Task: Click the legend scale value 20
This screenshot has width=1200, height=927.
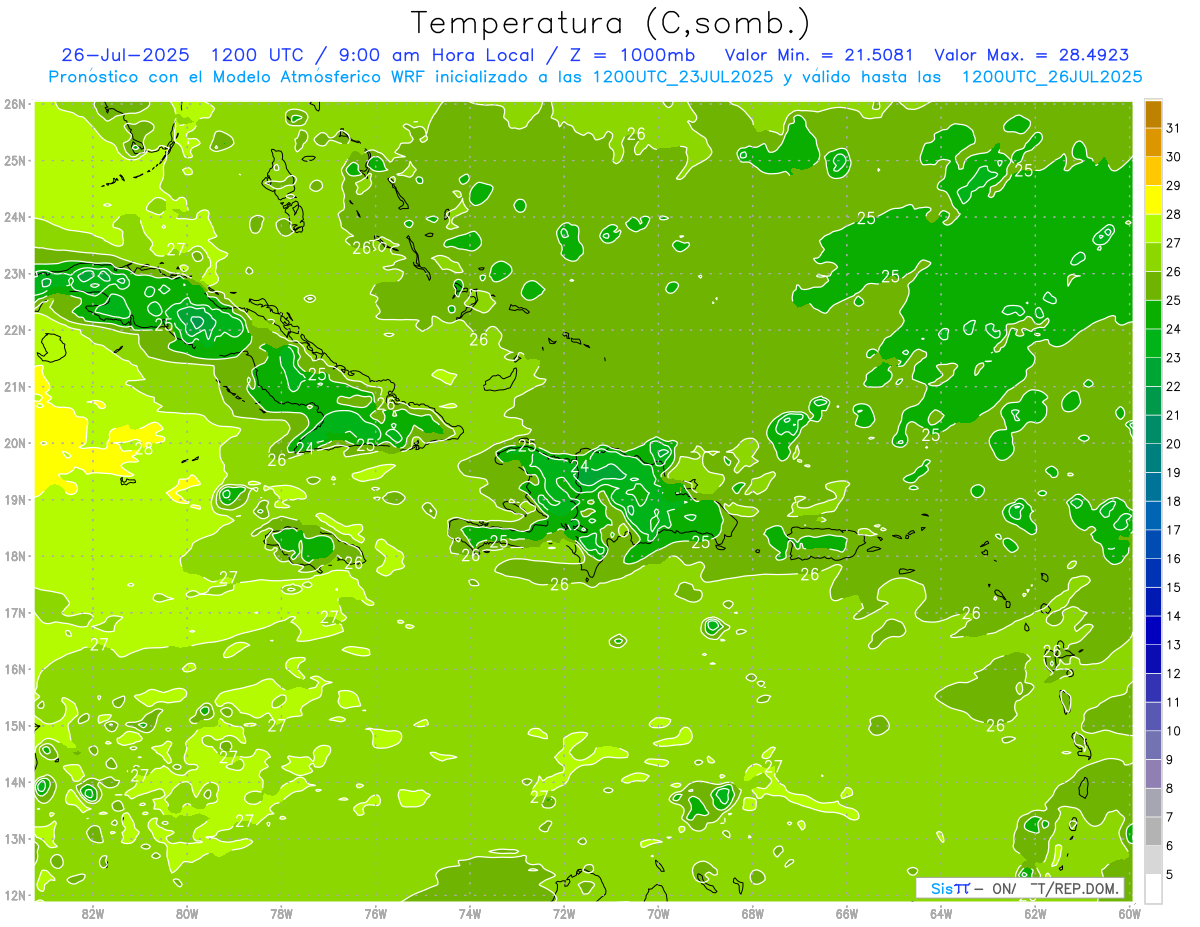Action: coord(1173,443)
